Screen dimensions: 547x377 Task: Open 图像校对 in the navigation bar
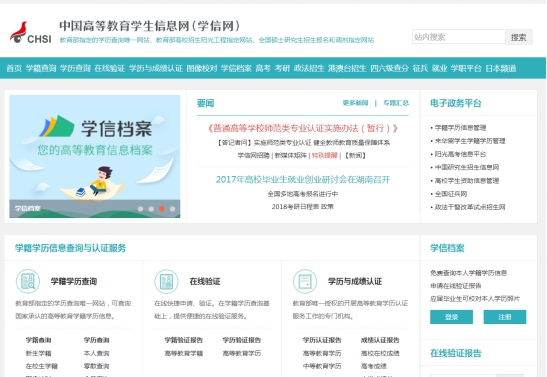point(202,68)
